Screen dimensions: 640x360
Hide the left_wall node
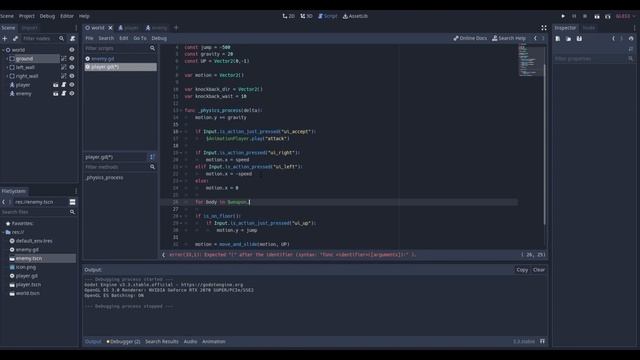pos(72,67)
